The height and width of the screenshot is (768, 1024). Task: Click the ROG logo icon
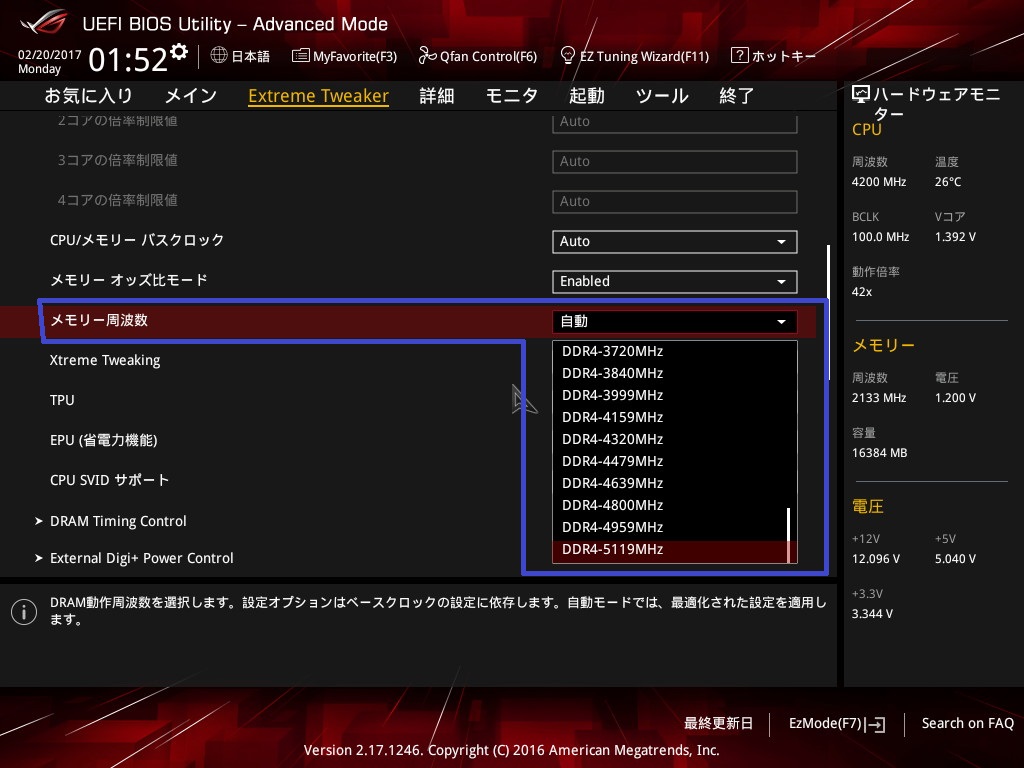pyautogui.click(x=44, y=23)
